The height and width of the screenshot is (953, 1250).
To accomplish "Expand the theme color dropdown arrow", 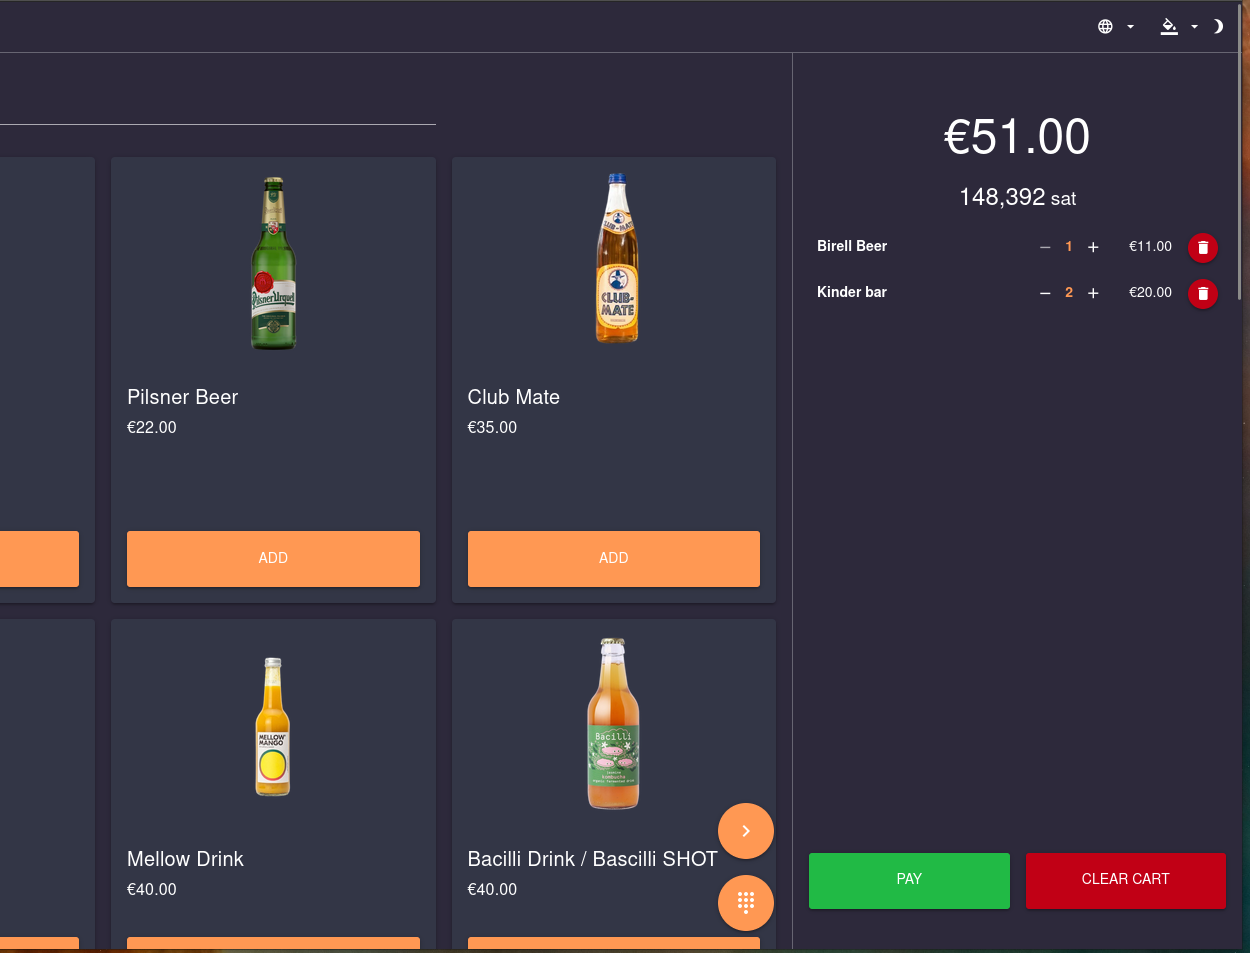I will click(x=1194, y=27).
